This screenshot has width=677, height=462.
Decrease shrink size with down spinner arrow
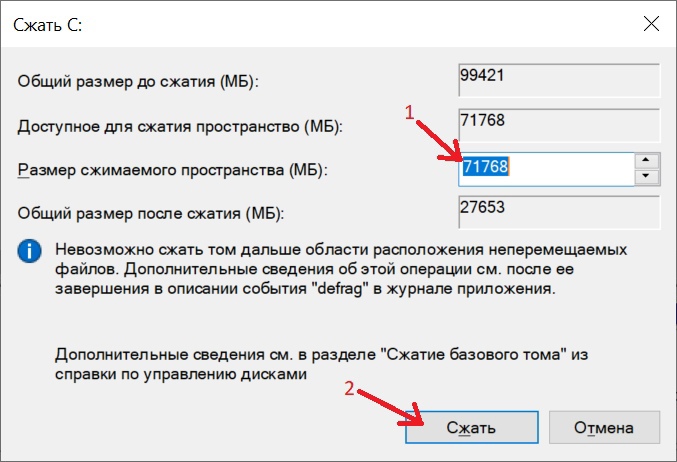pos(647,177)
